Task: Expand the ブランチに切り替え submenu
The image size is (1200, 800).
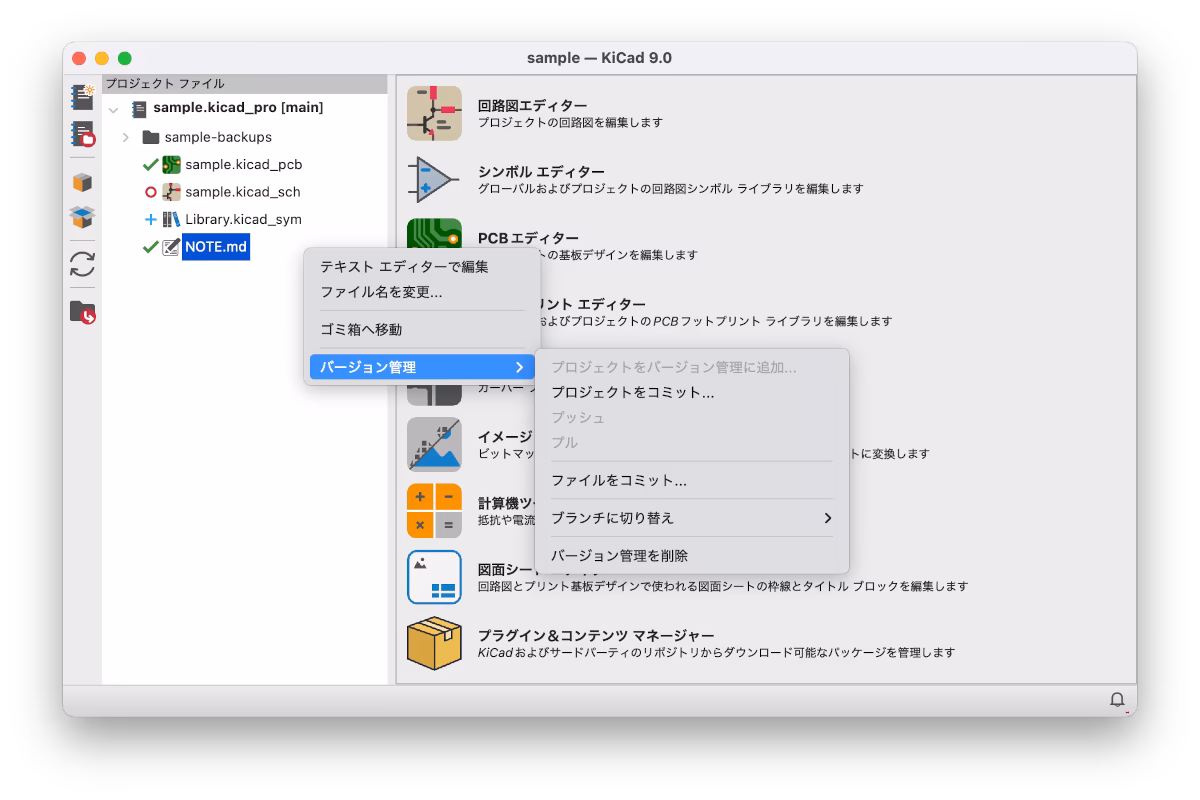Action: tap(691, 518)
